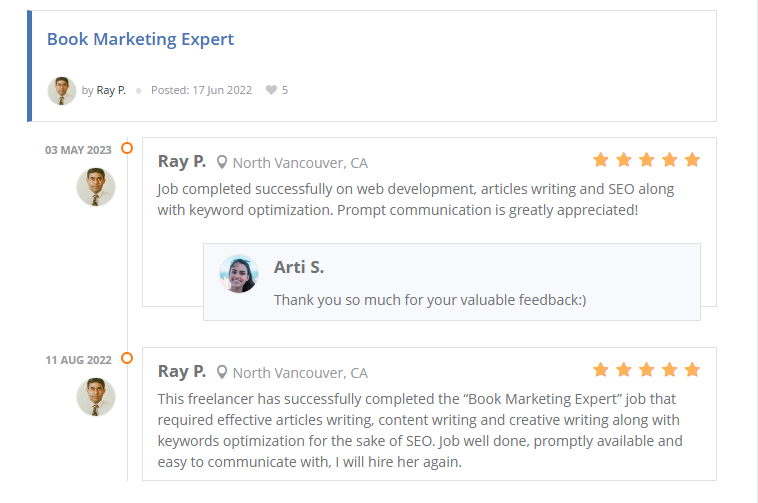Click the location pin in May 2023 review

222,162
